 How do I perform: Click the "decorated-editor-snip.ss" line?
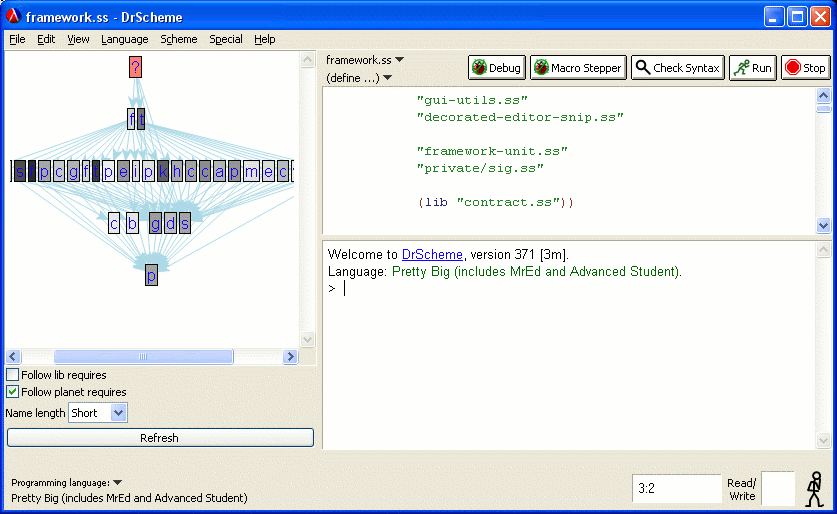[520, 117]
